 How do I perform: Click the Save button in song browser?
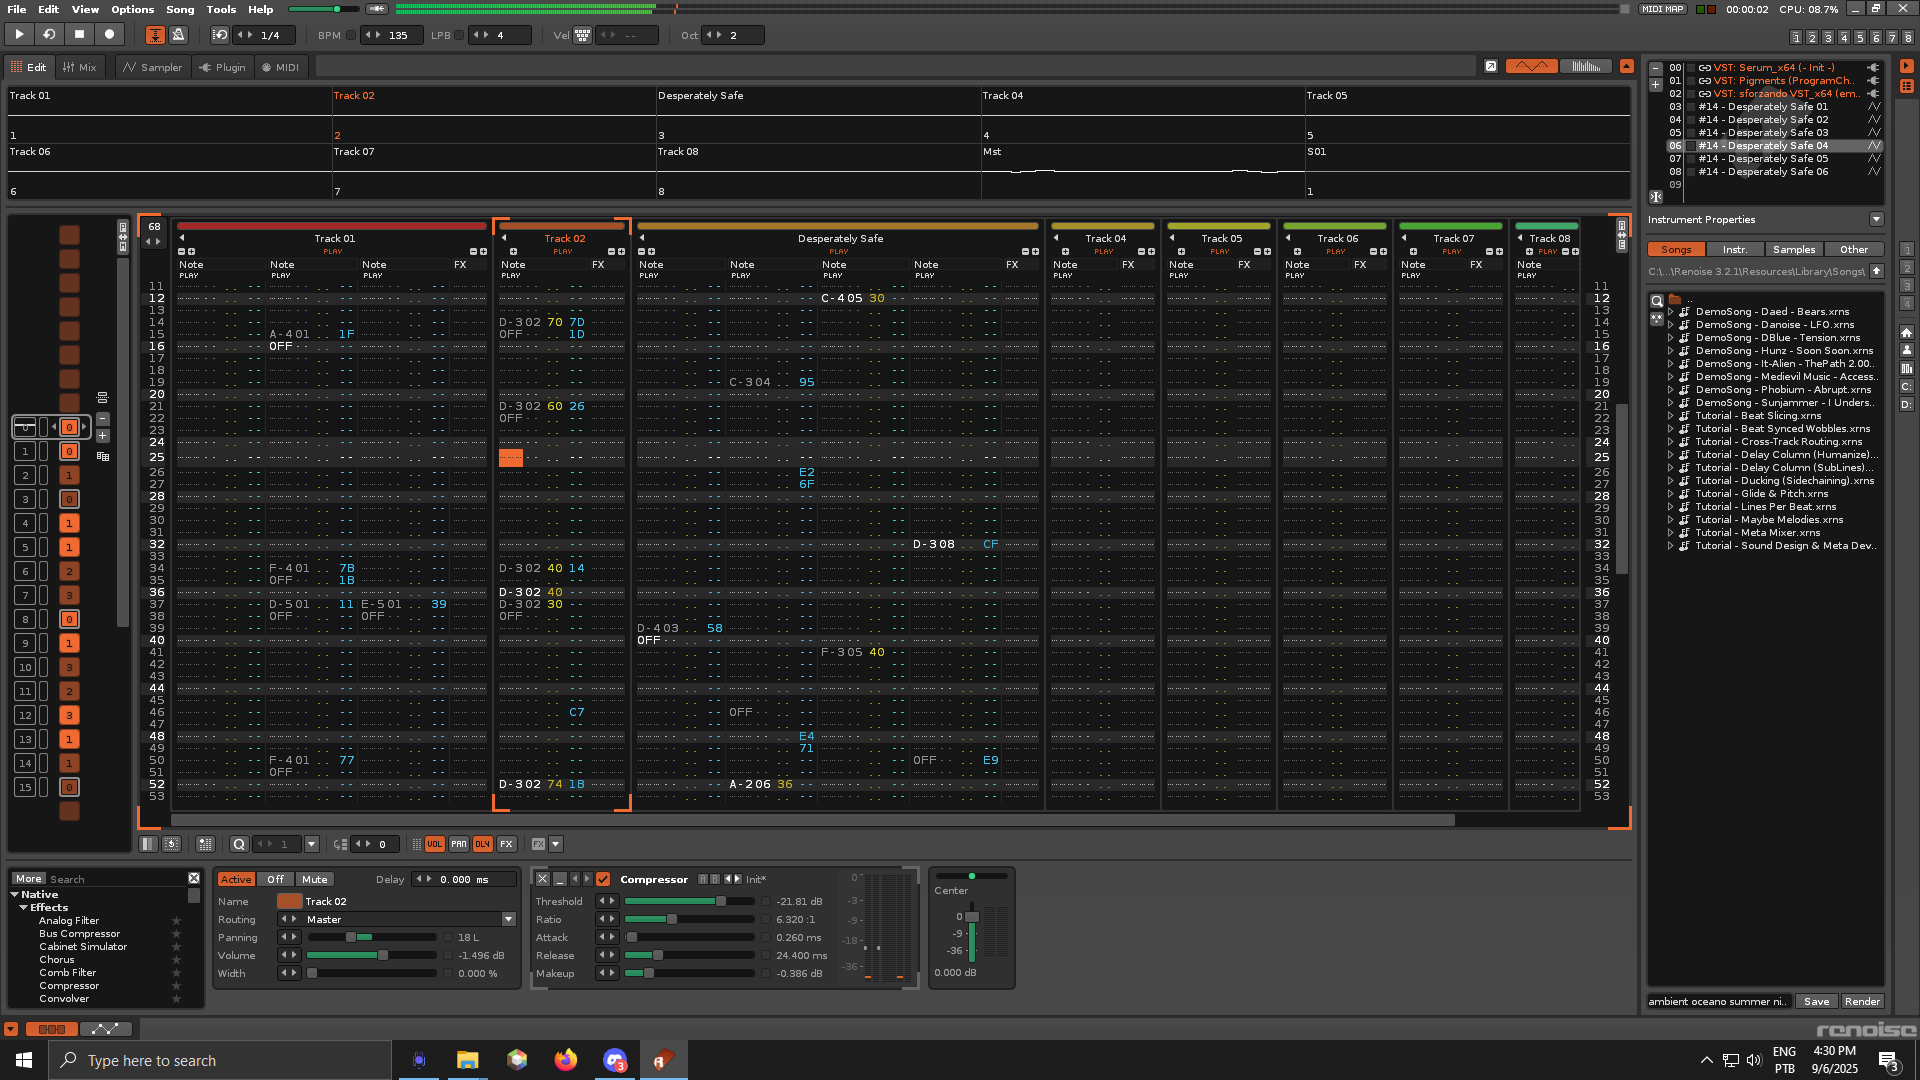[1816, 1001]
